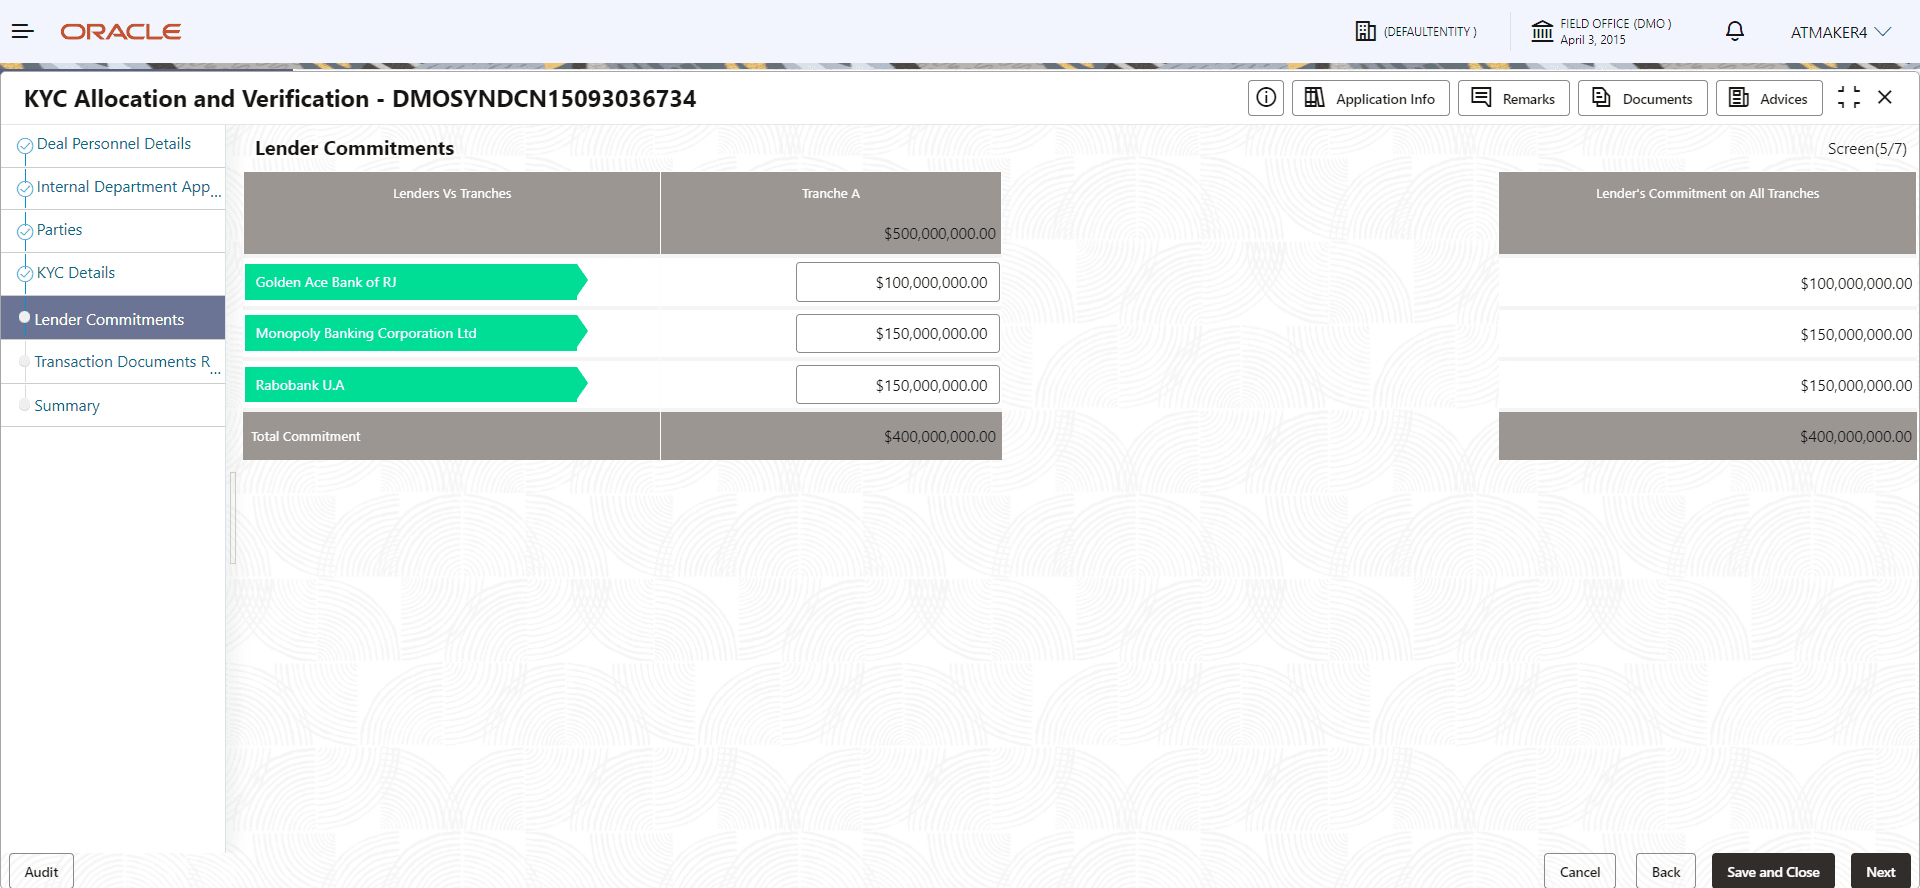Screen dimensions: 1920x888
Task: Click the April 3, 2015 date
Action: coord(1593,40)
